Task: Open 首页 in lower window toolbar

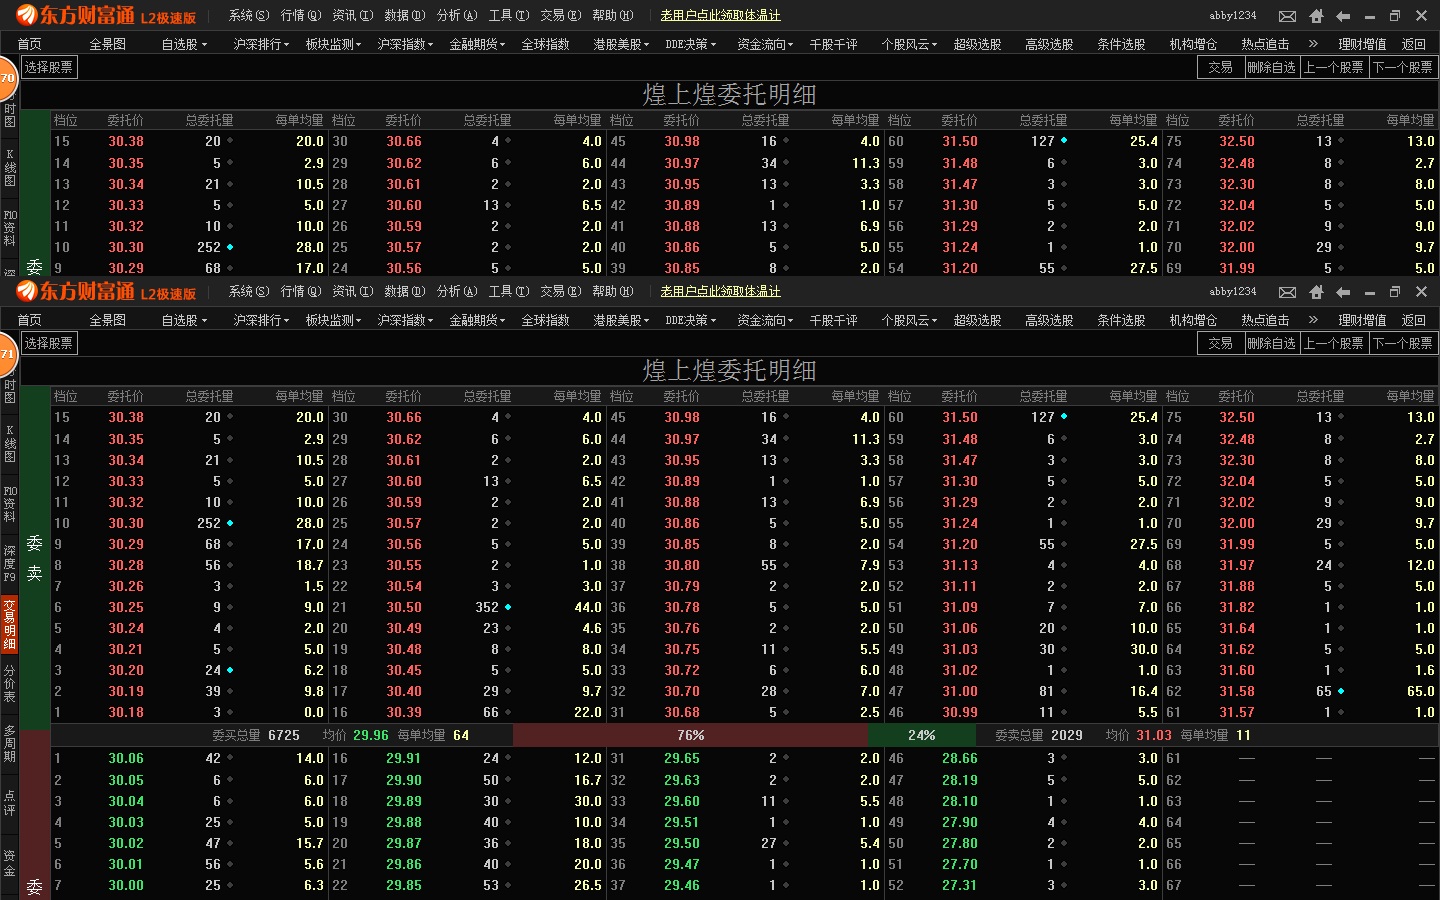Action: tap(30, 320)
